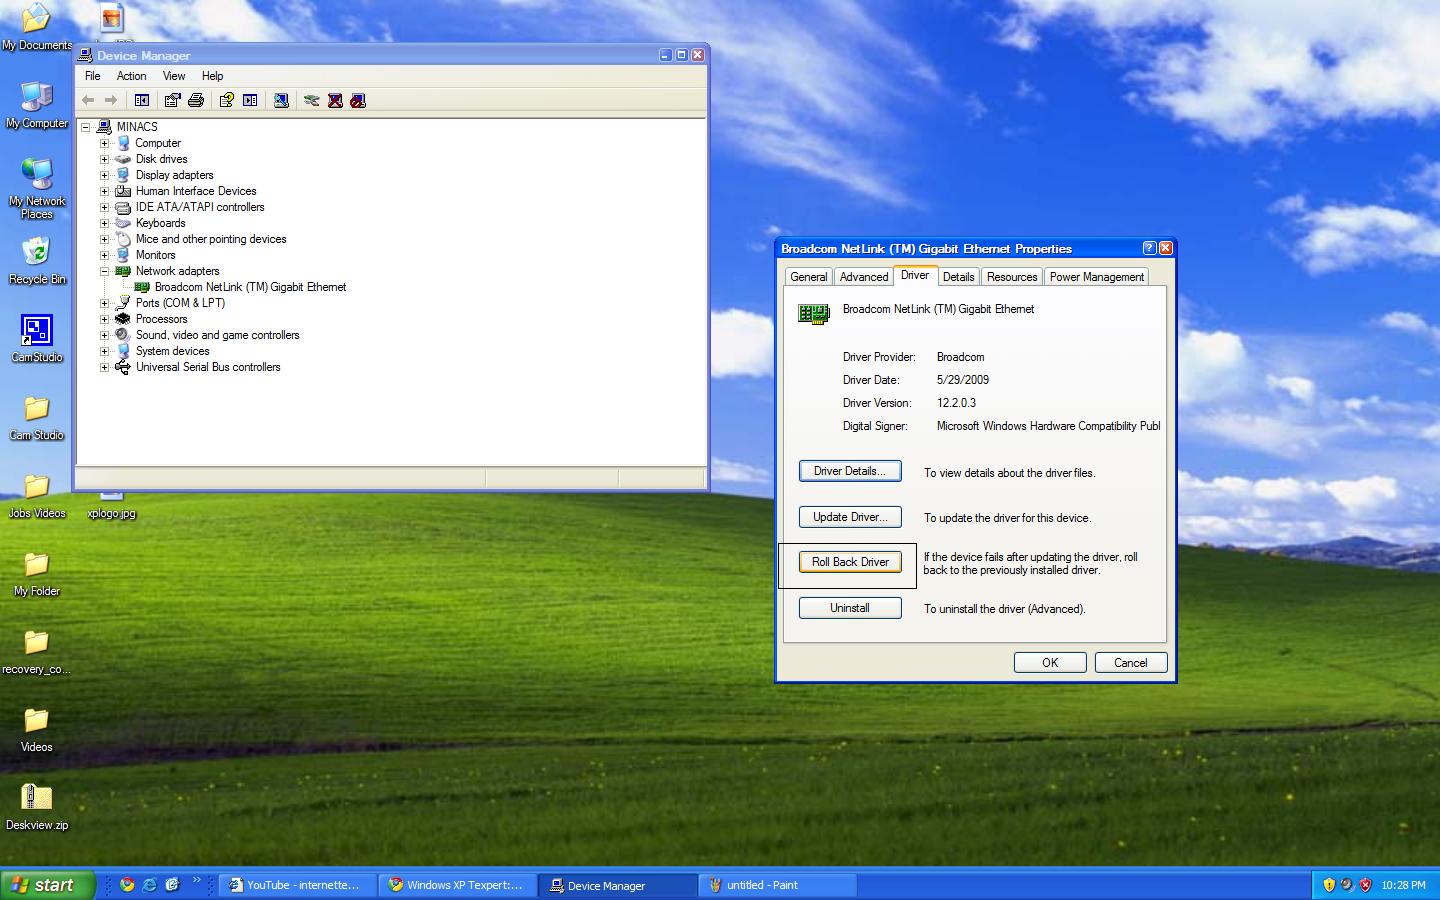
Task: Click Cancel in the Properties dialog
Action: point(1131,663)
